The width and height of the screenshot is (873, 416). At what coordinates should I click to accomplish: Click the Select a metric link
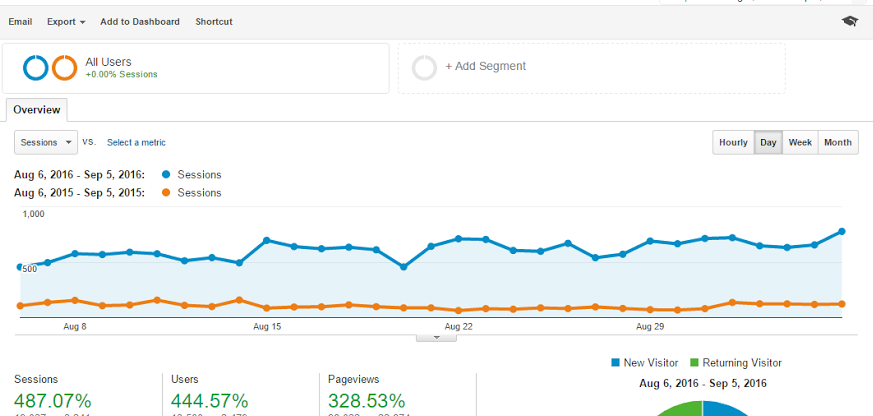point(136,142)
